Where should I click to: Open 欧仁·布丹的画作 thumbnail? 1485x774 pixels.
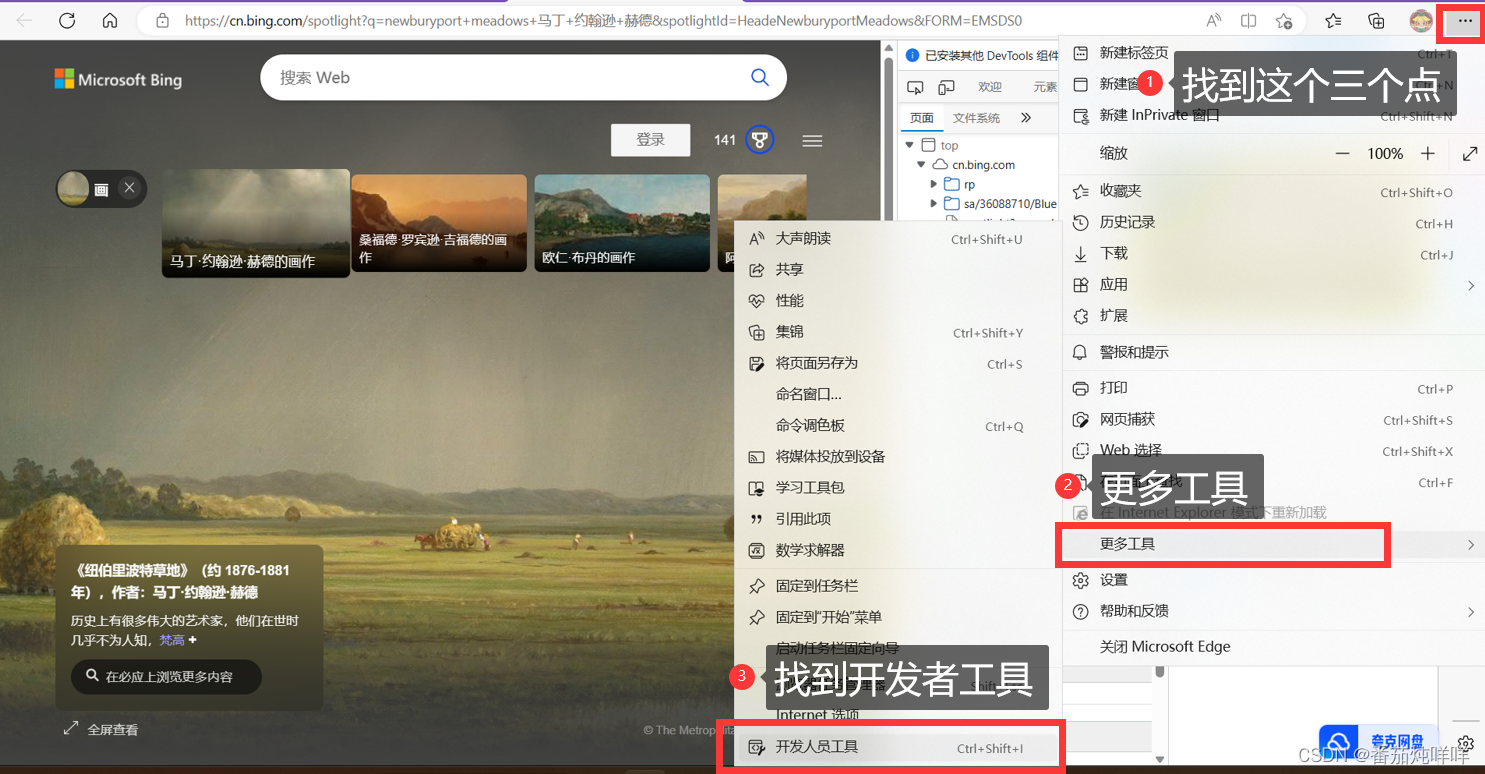click(x=622, y=223)
